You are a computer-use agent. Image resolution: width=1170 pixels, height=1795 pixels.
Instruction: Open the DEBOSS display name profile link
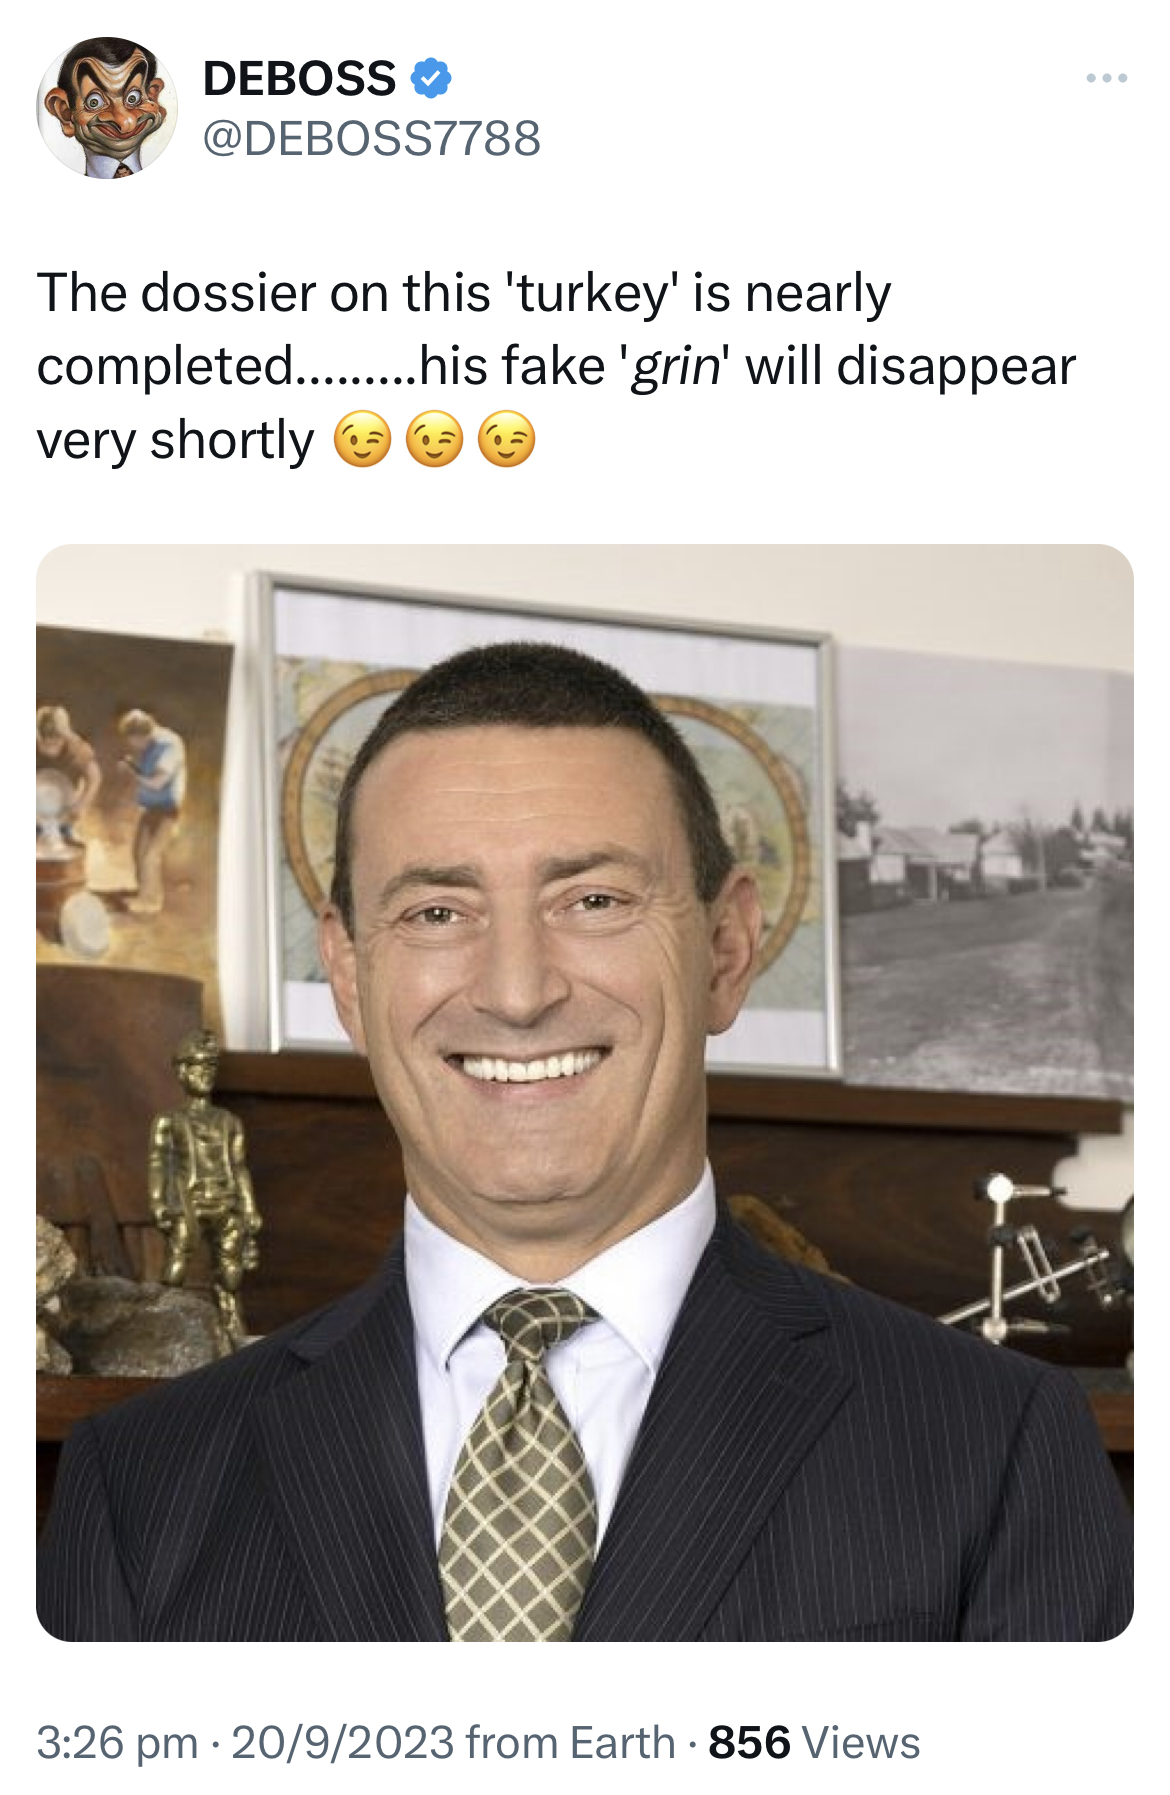[x=299, y=78]
